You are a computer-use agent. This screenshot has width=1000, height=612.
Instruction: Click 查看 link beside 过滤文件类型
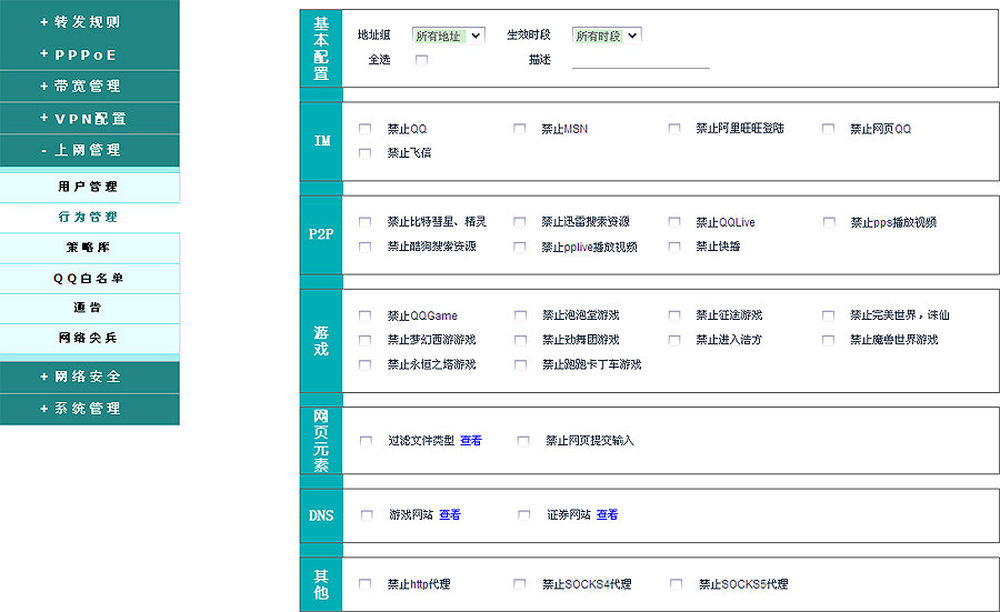tap(471, 441)
